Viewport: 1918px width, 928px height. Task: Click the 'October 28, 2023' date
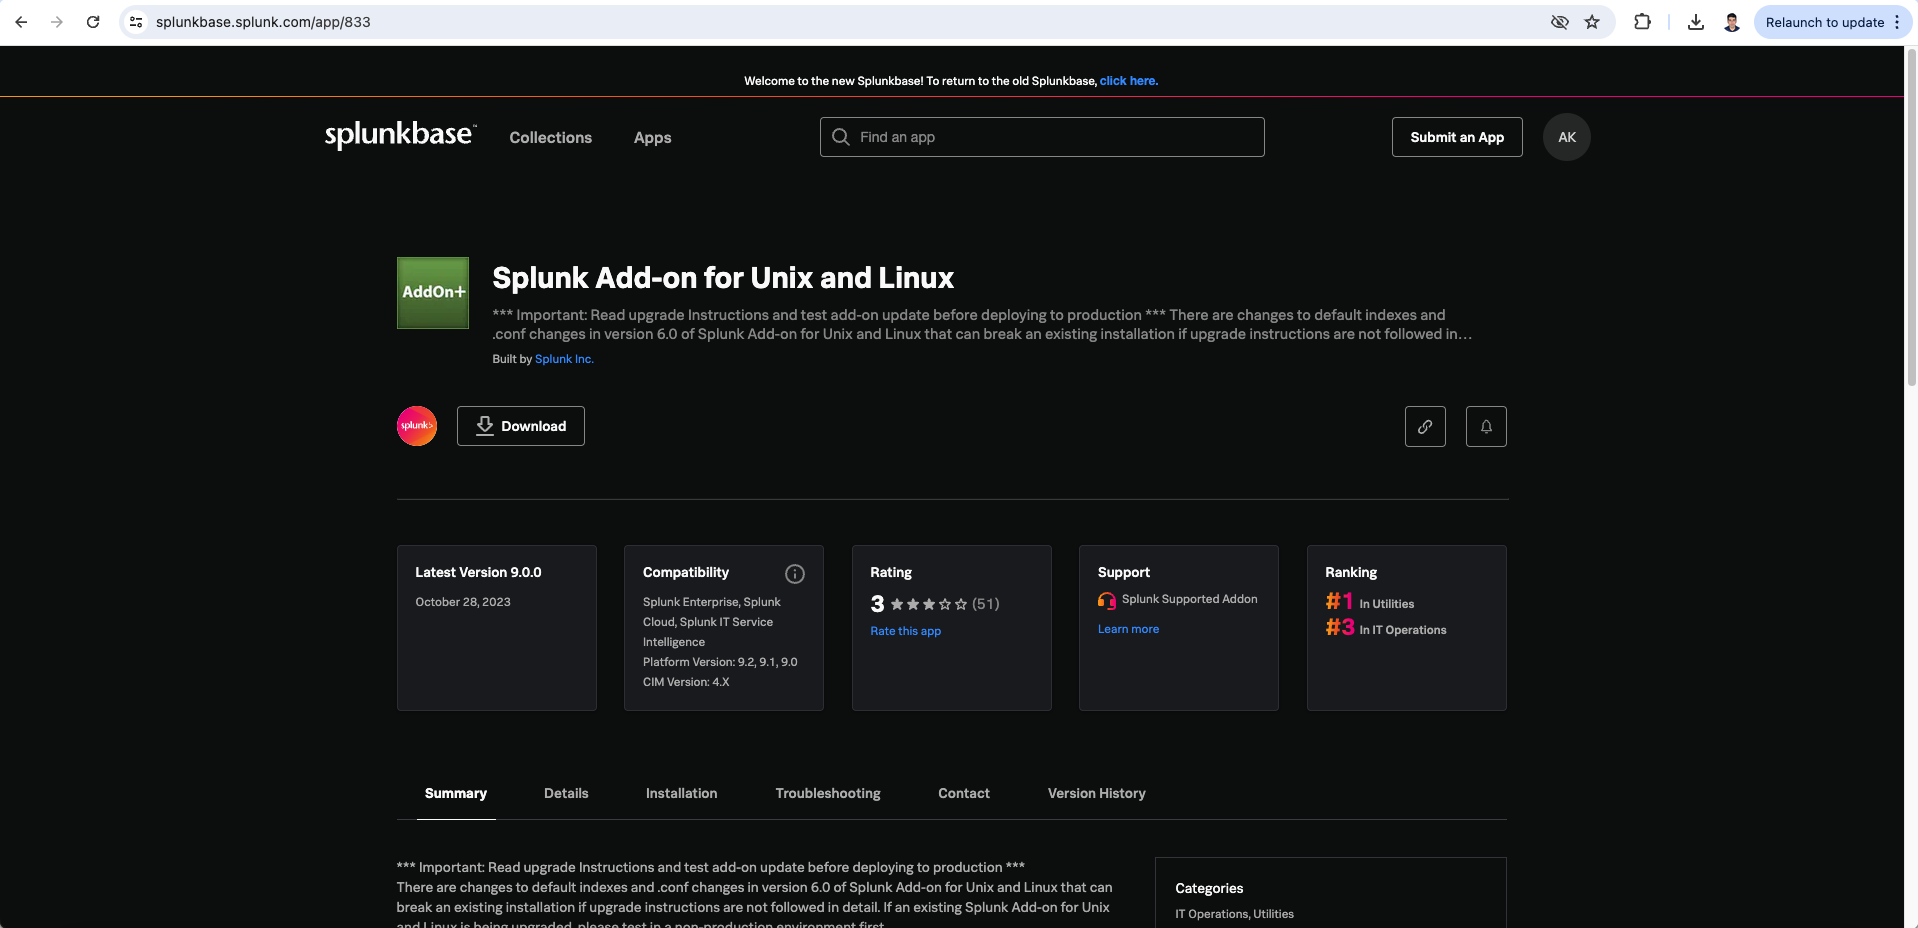tap(463, 602)
